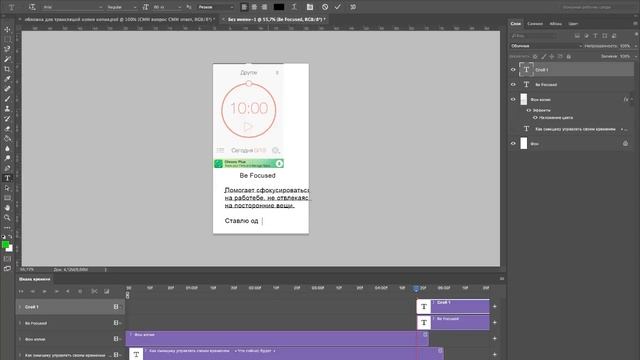Screen dimensions: 640x360
Task: Select the Без имени-1 document tab
Action: coord(276,19)
